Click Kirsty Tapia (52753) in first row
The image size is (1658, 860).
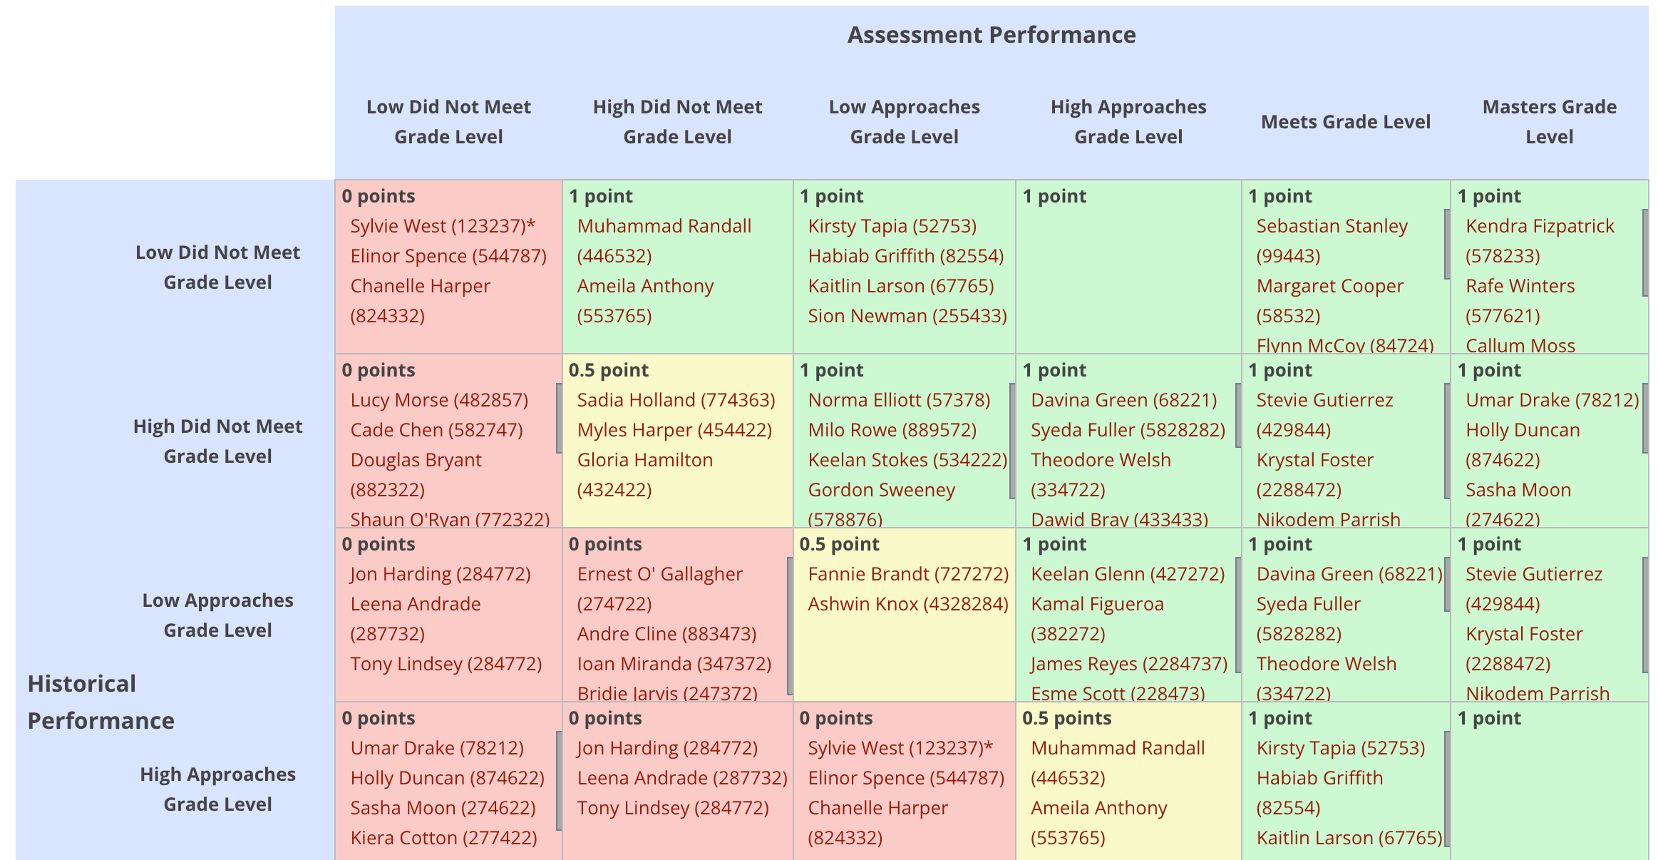[892, 226]
